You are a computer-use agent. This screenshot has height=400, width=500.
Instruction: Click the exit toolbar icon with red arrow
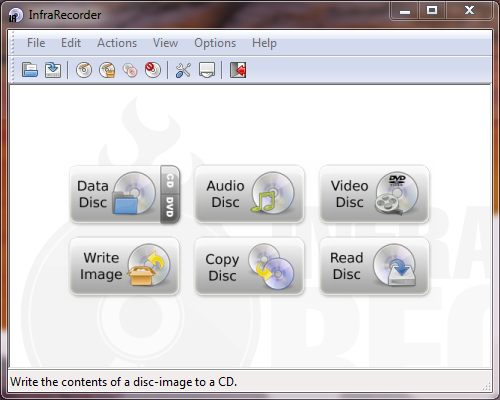pos(238,70)
